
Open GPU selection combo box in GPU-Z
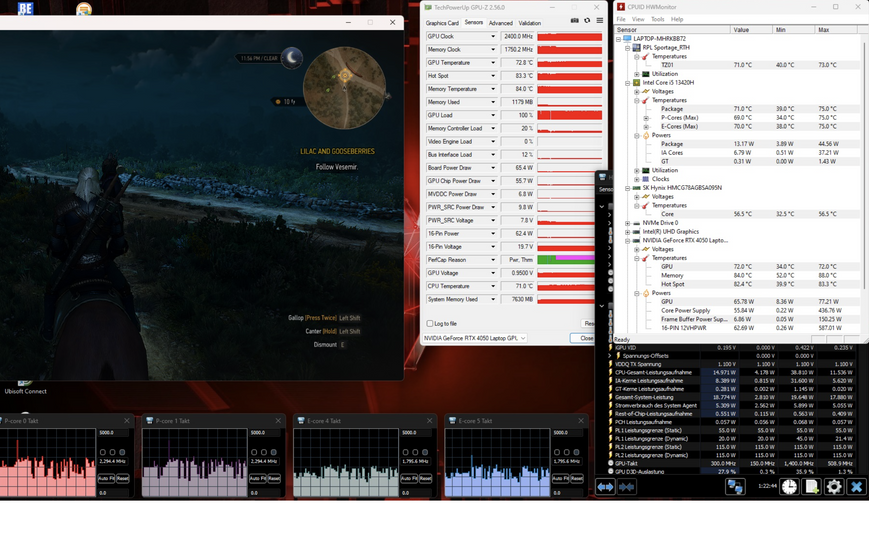coord(474,338)
